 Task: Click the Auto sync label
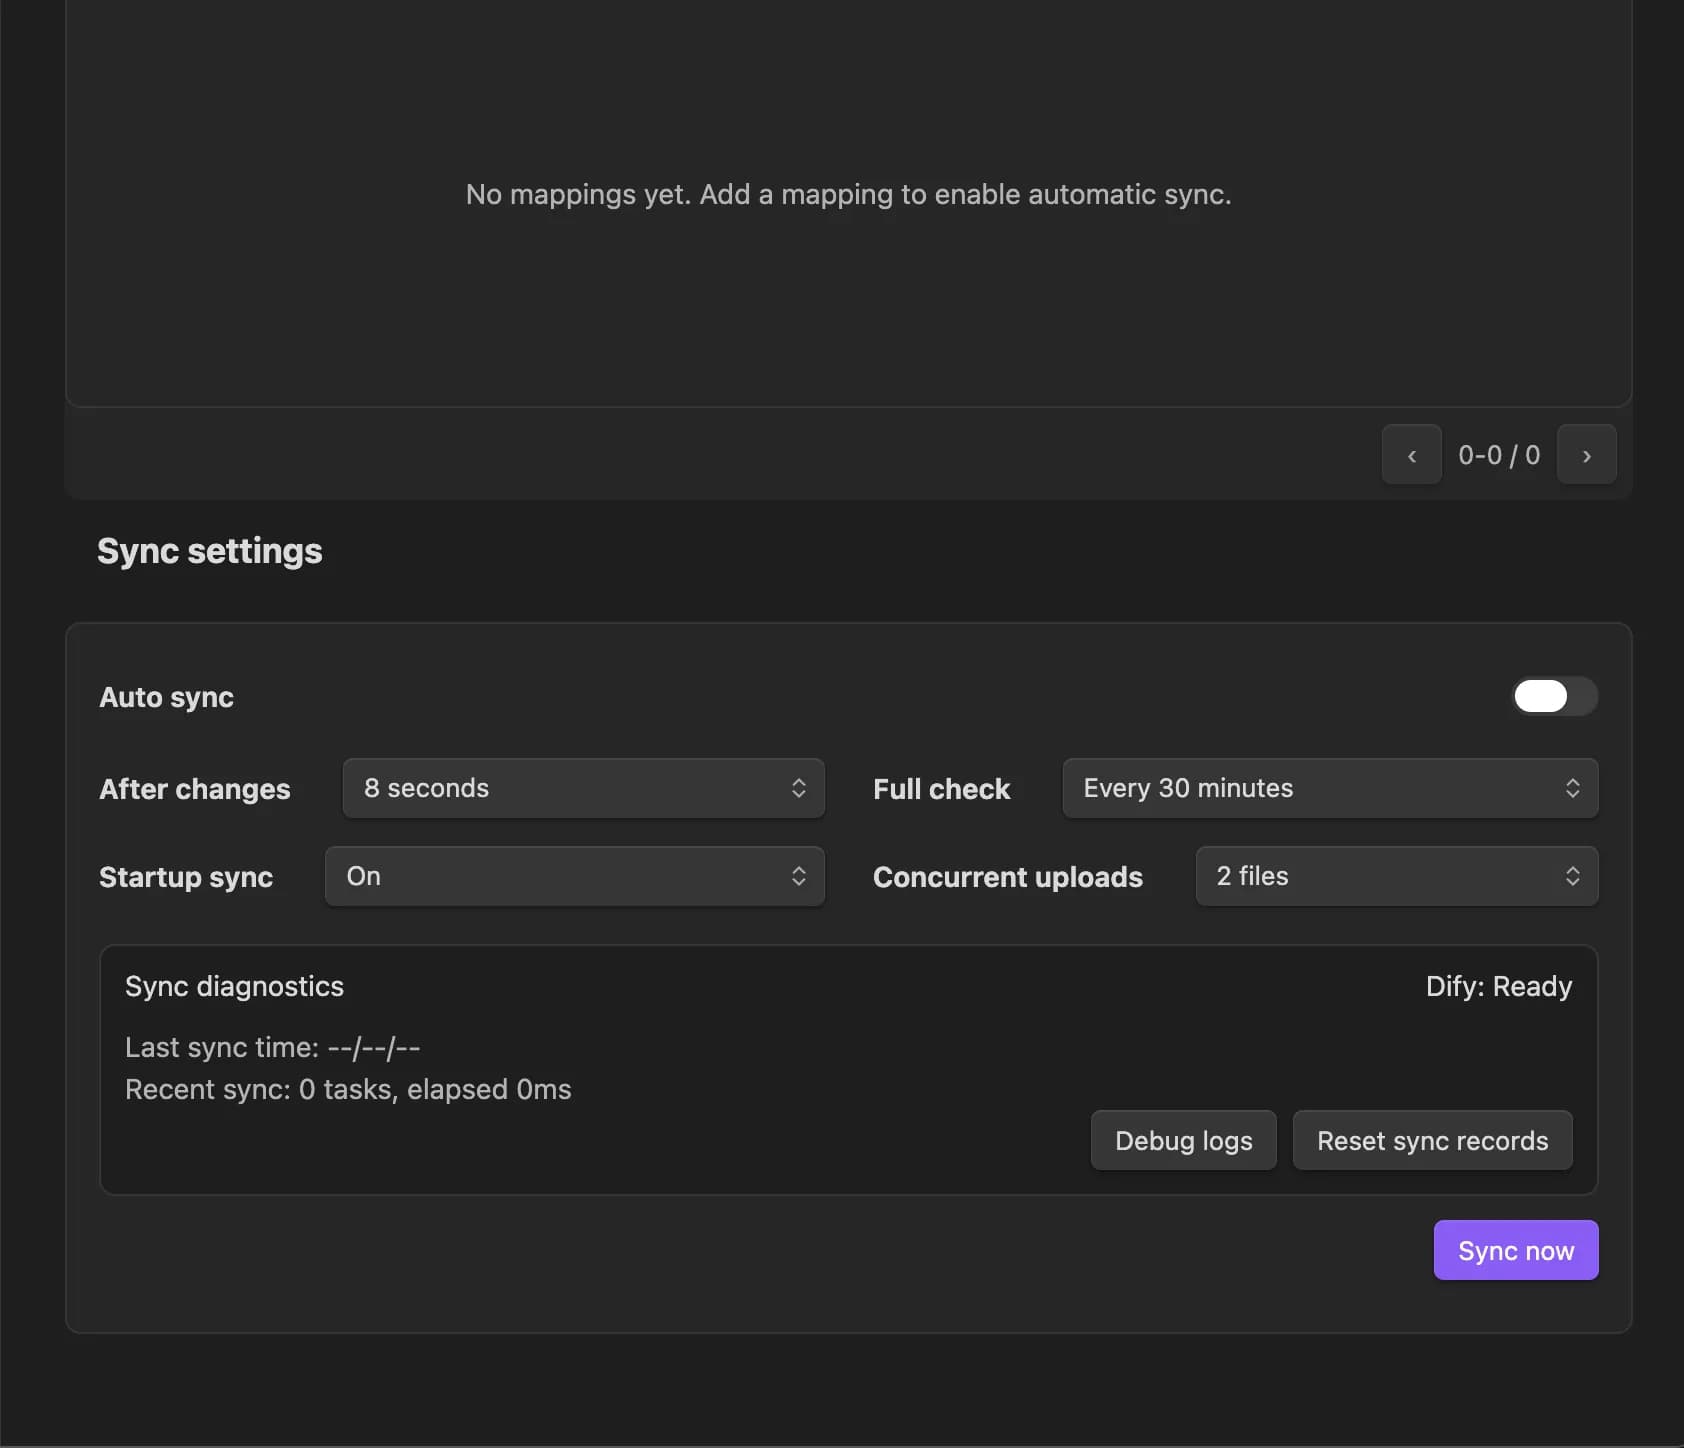click(x=166, y=697)
